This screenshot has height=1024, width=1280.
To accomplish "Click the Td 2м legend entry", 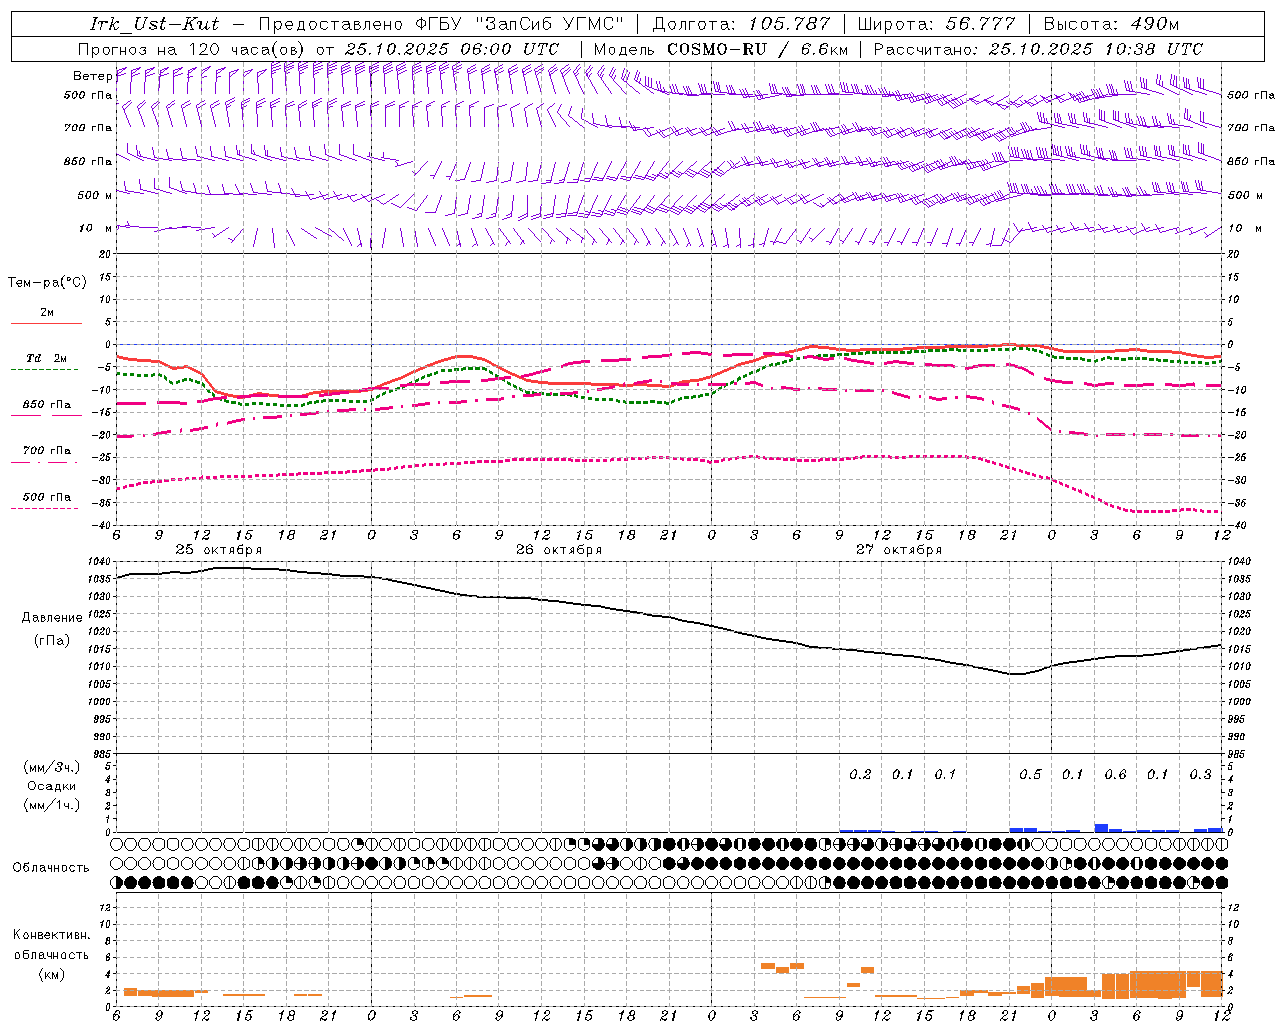I will tap(46, 358).
